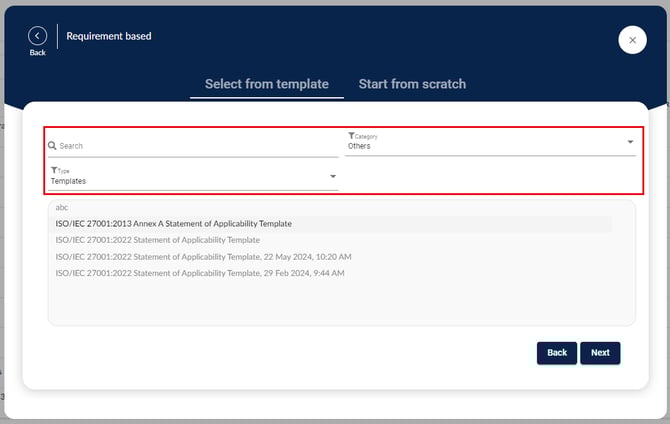Select the abc template entry

[x=62, y=208]
